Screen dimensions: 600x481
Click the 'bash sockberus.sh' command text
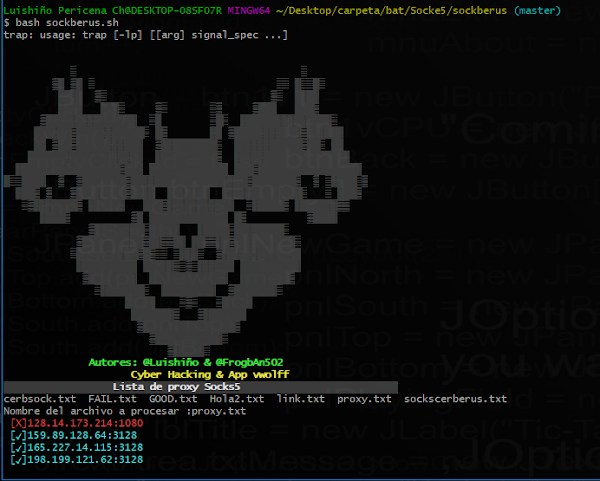tap(67, 23)
